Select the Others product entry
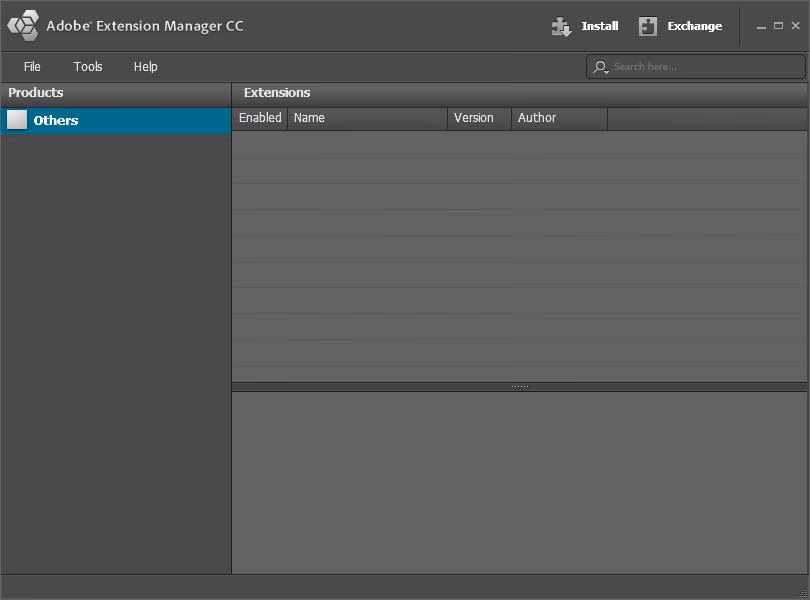 tap(57, 120)
